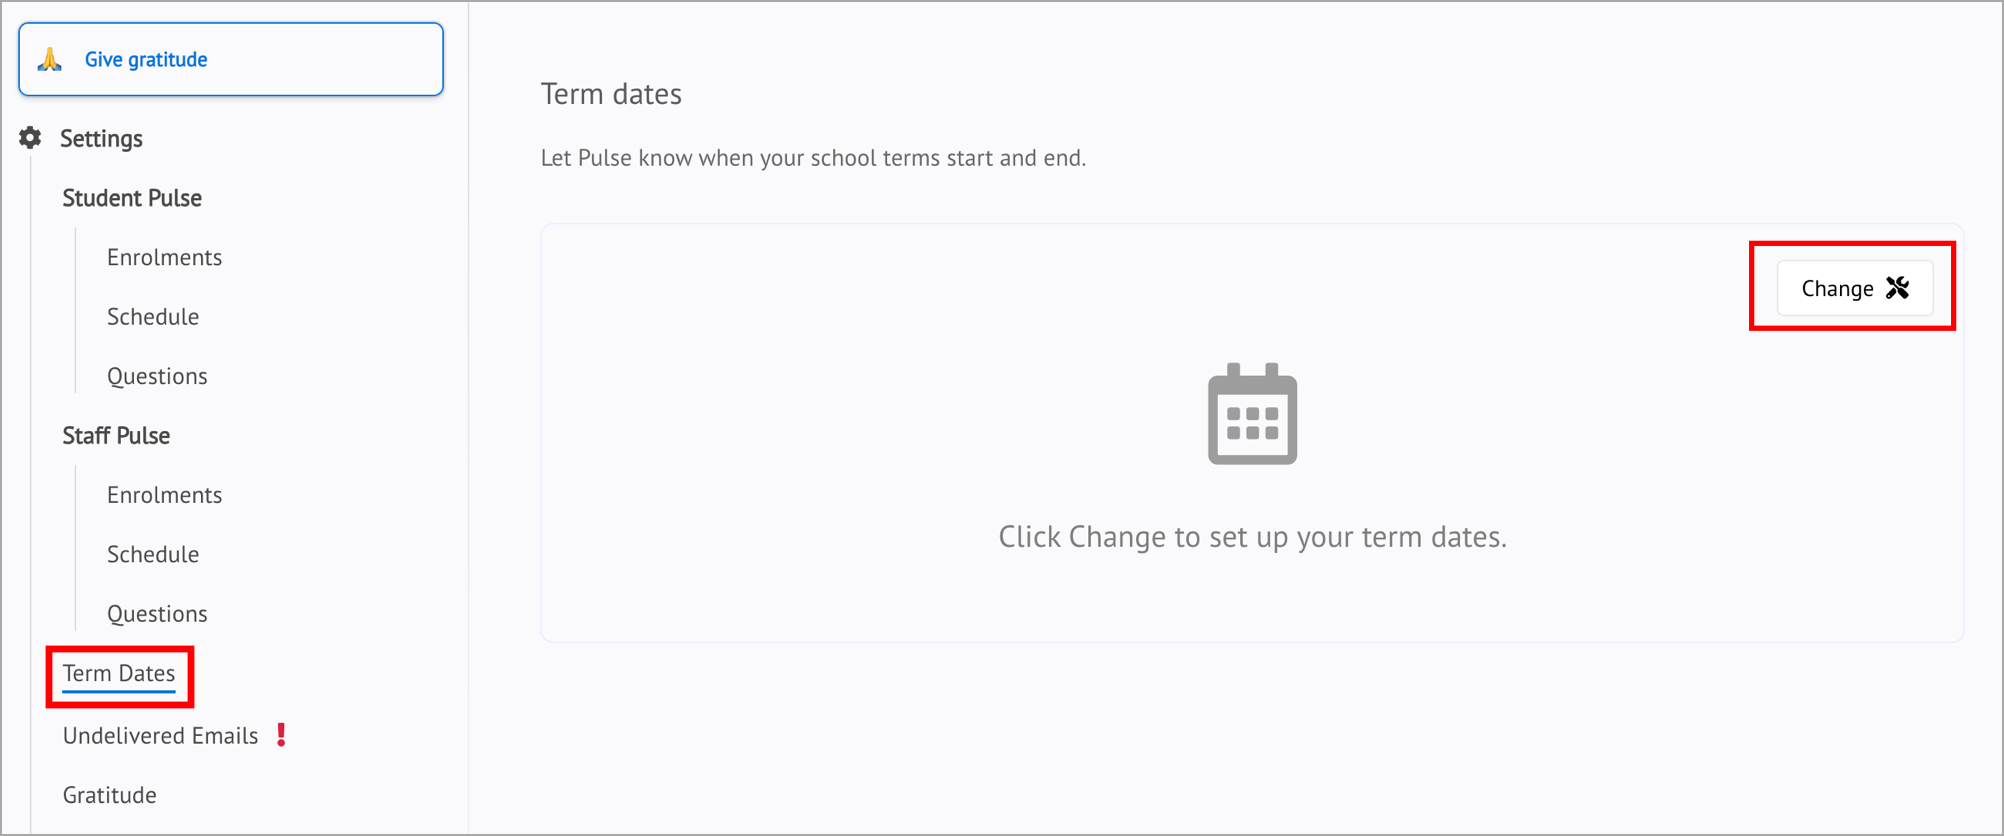Open Student Pulse Schedule
The height and width of the screenshot is (836, 2004).
click(x=153, y=316)
